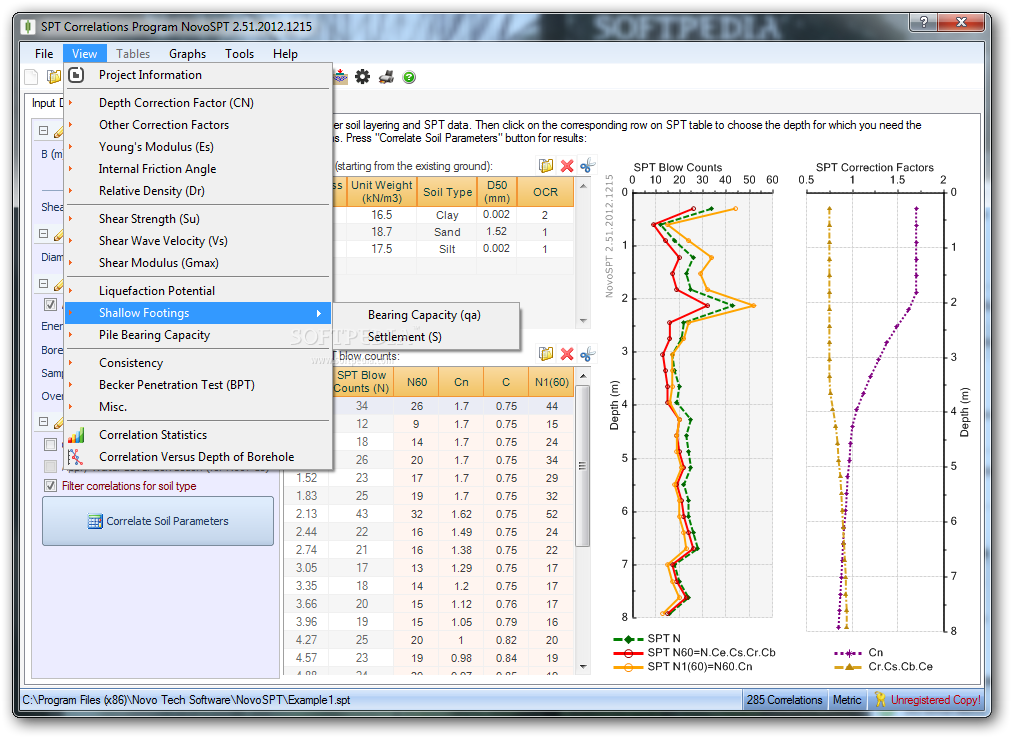Click soil layers table scroll down arrow
This screenshot has width=1012, height=738.
(583, 321)
